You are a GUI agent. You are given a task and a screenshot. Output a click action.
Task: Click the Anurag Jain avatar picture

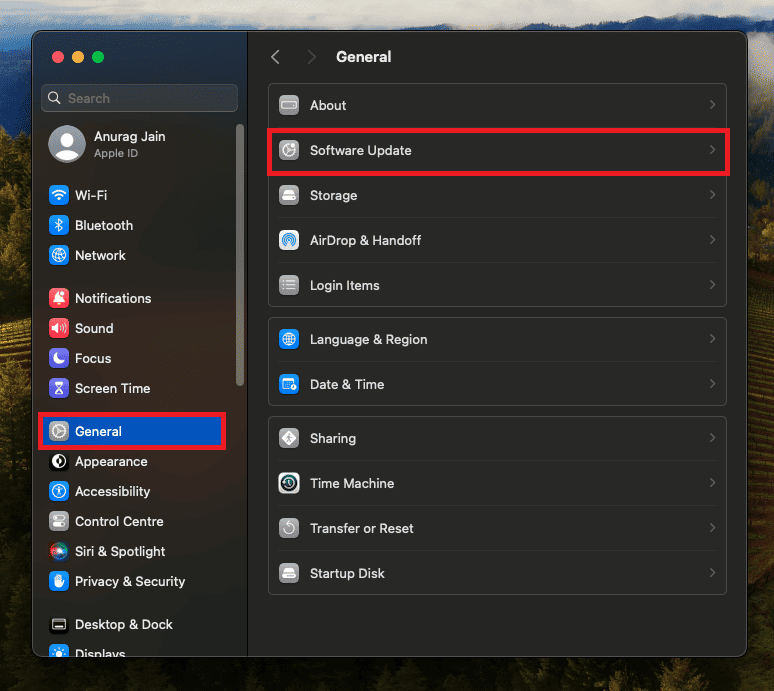67,144
